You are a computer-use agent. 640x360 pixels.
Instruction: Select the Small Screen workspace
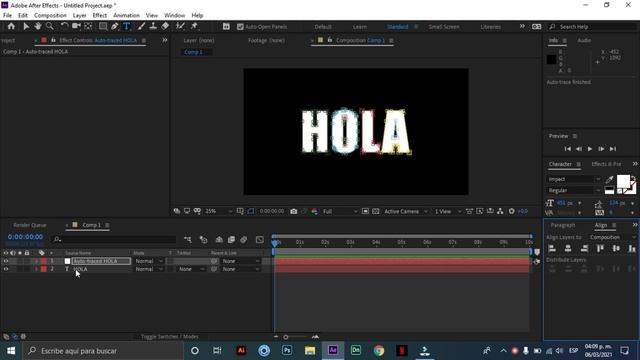pos(444,27)
